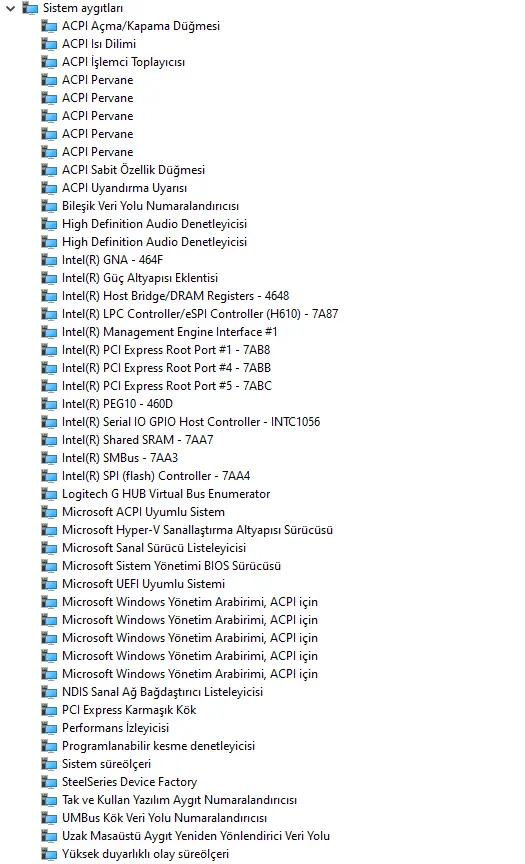Click icon next to Intel(R) Shared SRAM - 7AA7
525x864 pixels.
pyautogui.click(x=50, y=440)
